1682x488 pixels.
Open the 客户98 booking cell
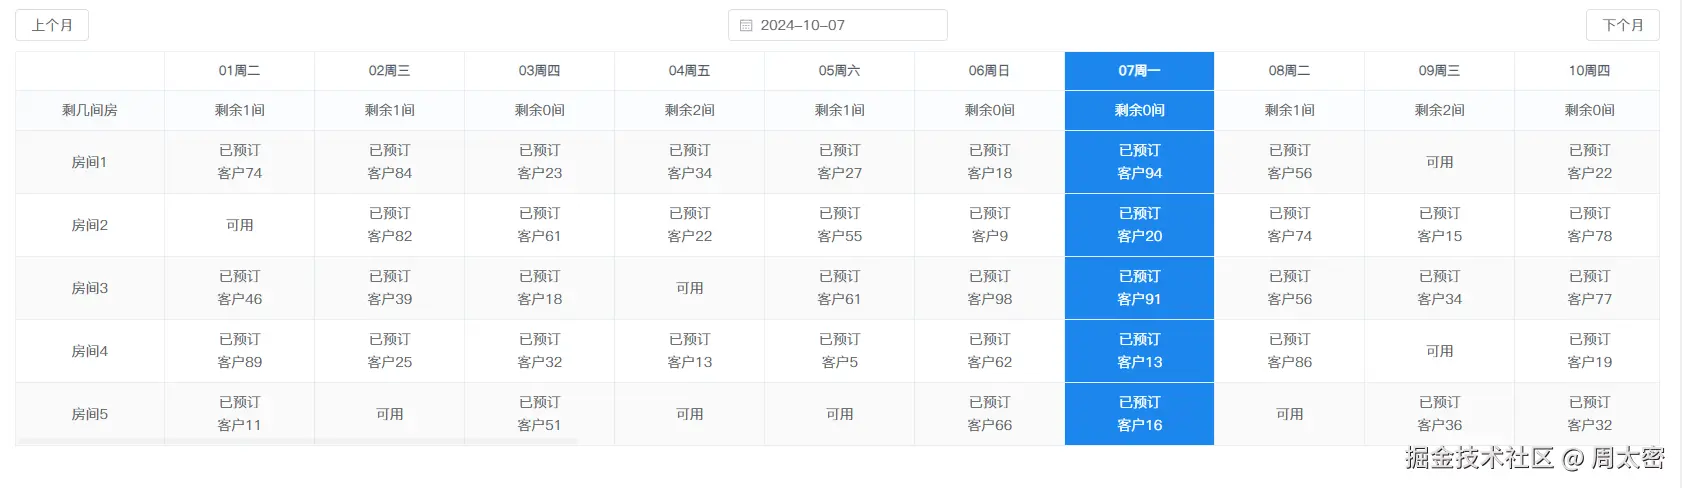click(x=990, y=288)
